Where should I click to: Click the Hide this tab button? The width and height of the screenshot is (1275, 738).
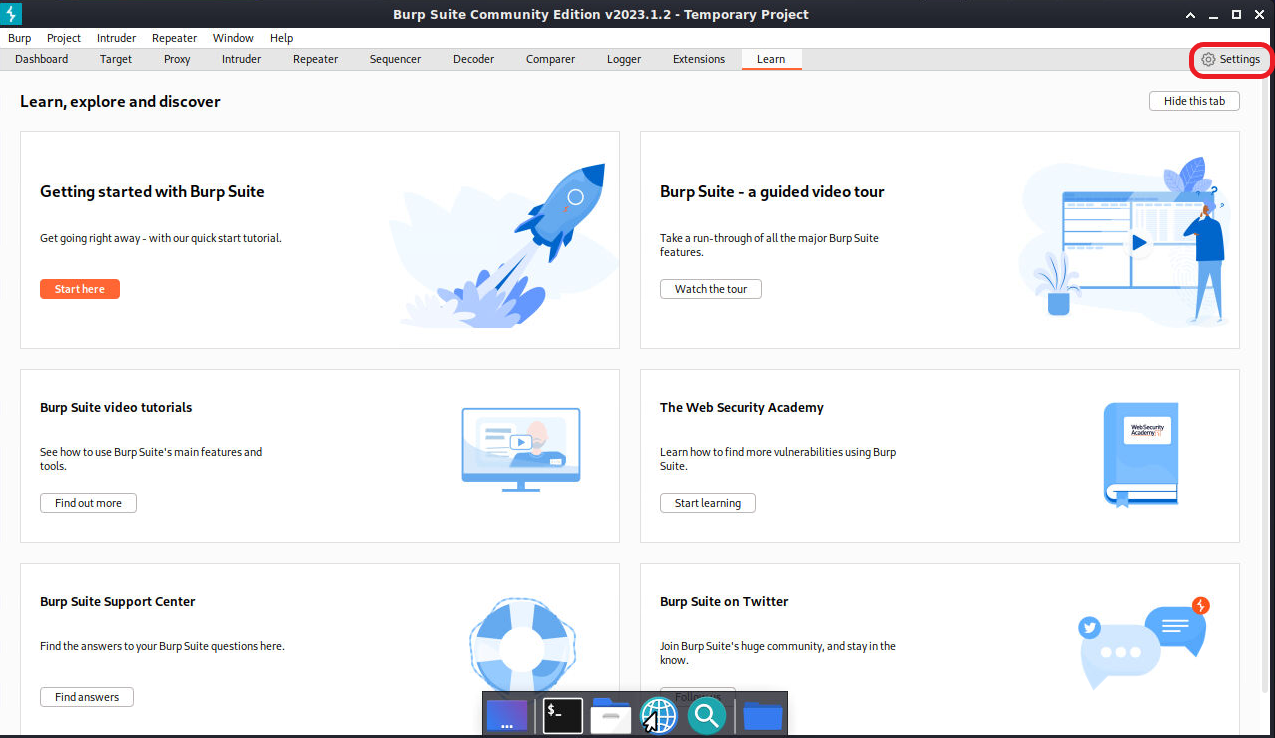point(1194,101)
